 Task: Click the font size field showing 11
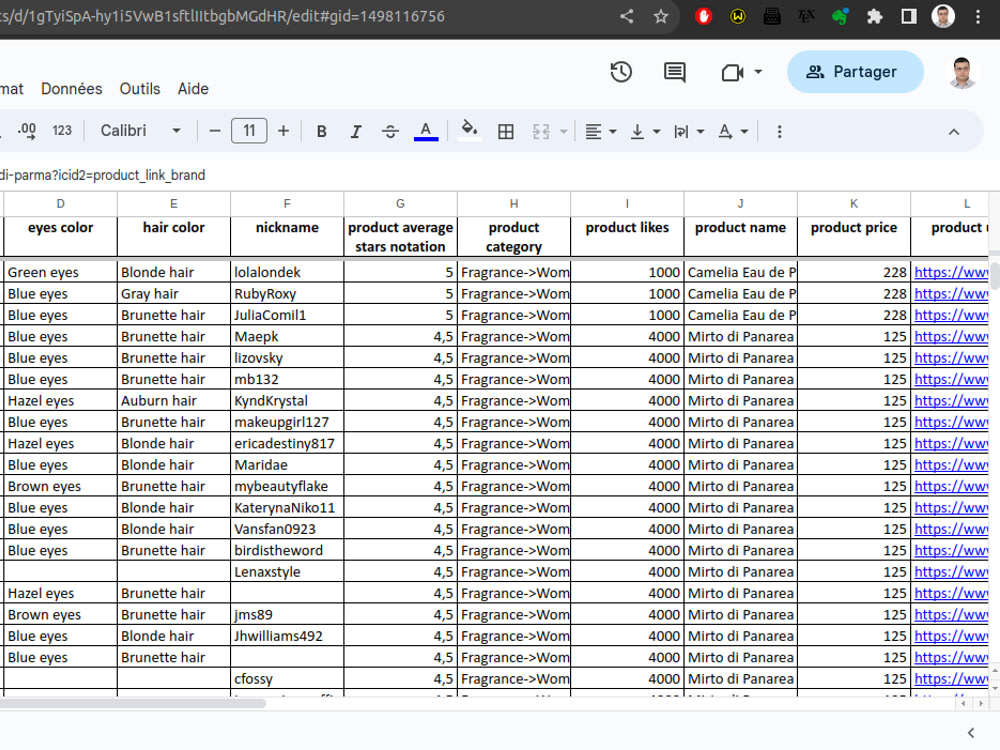[x=249, y=131]
